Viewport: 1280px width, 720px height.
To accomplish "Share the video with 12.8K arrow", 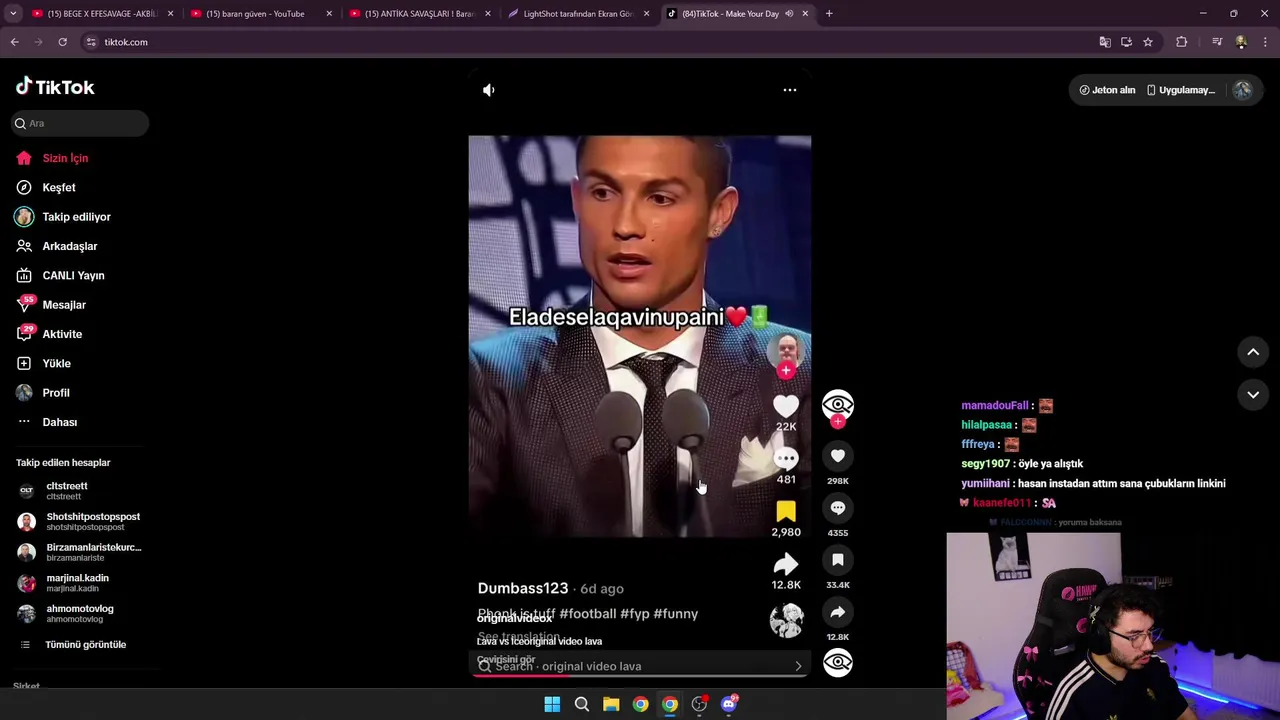I will pyautogui.click(x=786, y=564).
